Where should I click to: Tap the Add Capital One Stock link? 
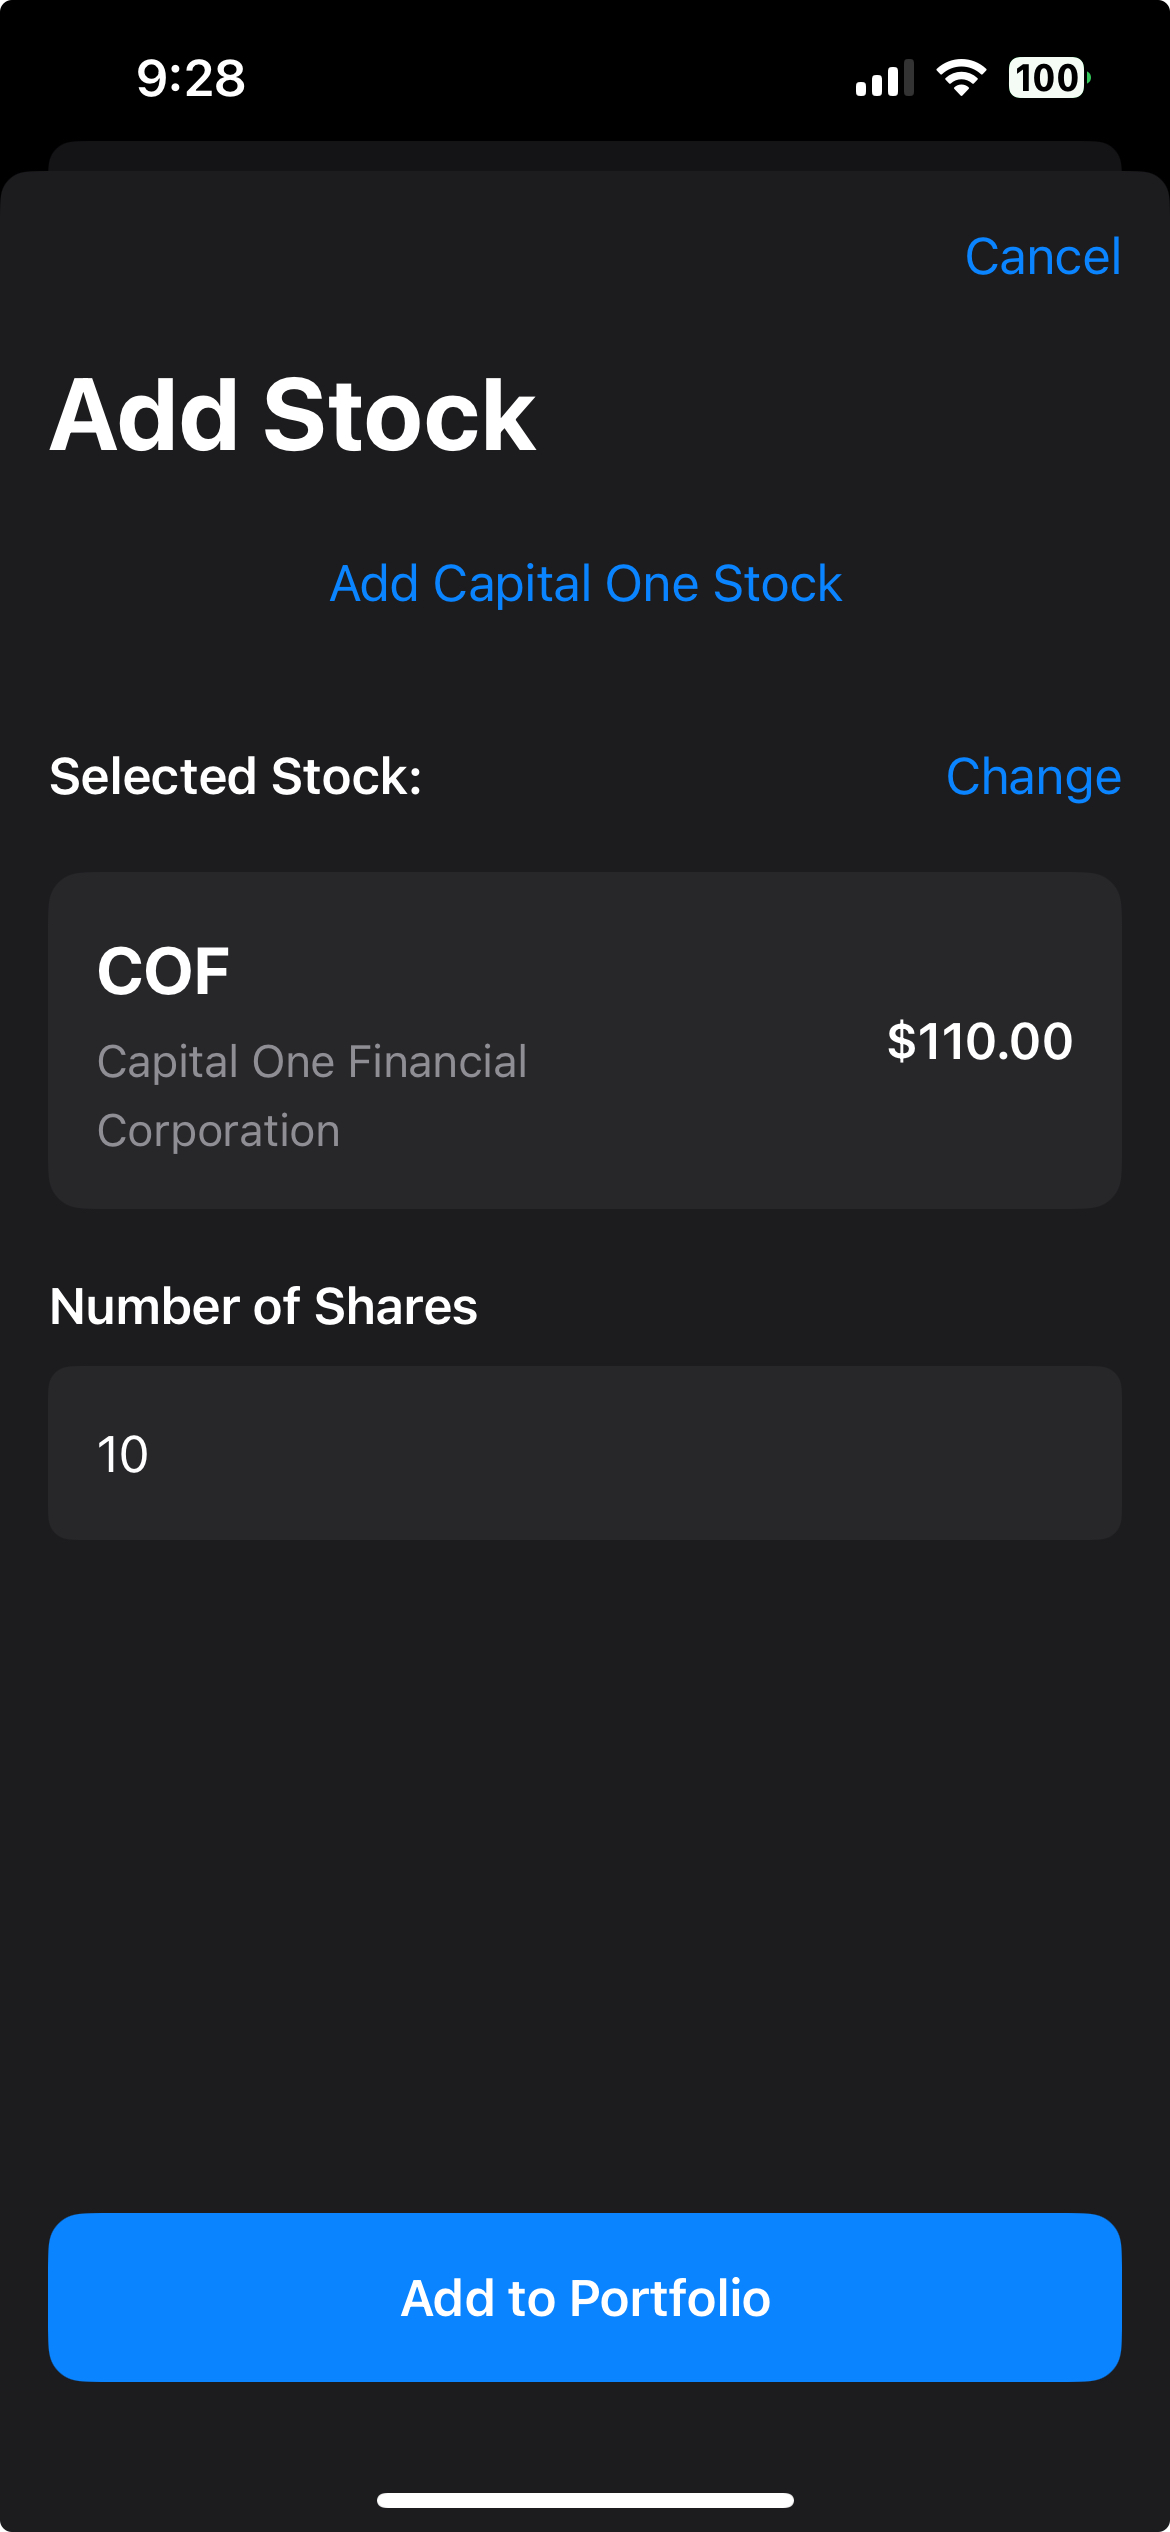[x=585, y=584]
